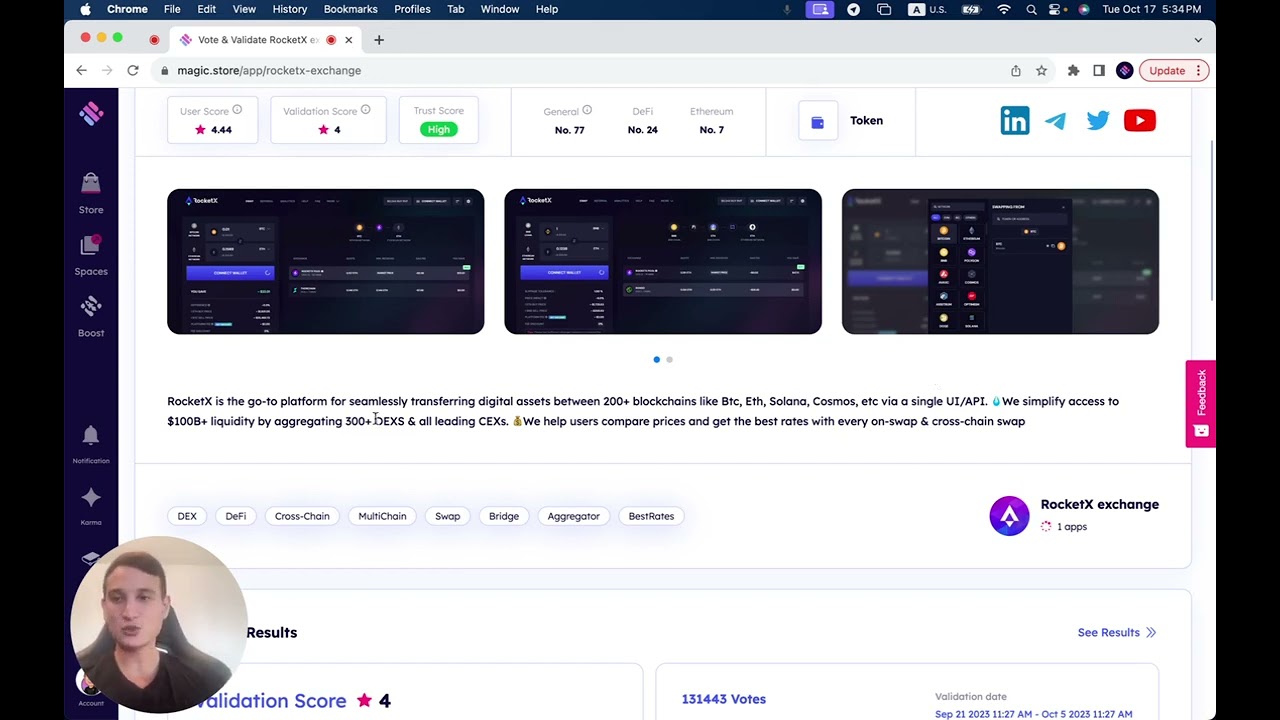Click the Chrome Update button
Screen dimensions: 1280x720
pyautogui.click(x=1173, y=70)
